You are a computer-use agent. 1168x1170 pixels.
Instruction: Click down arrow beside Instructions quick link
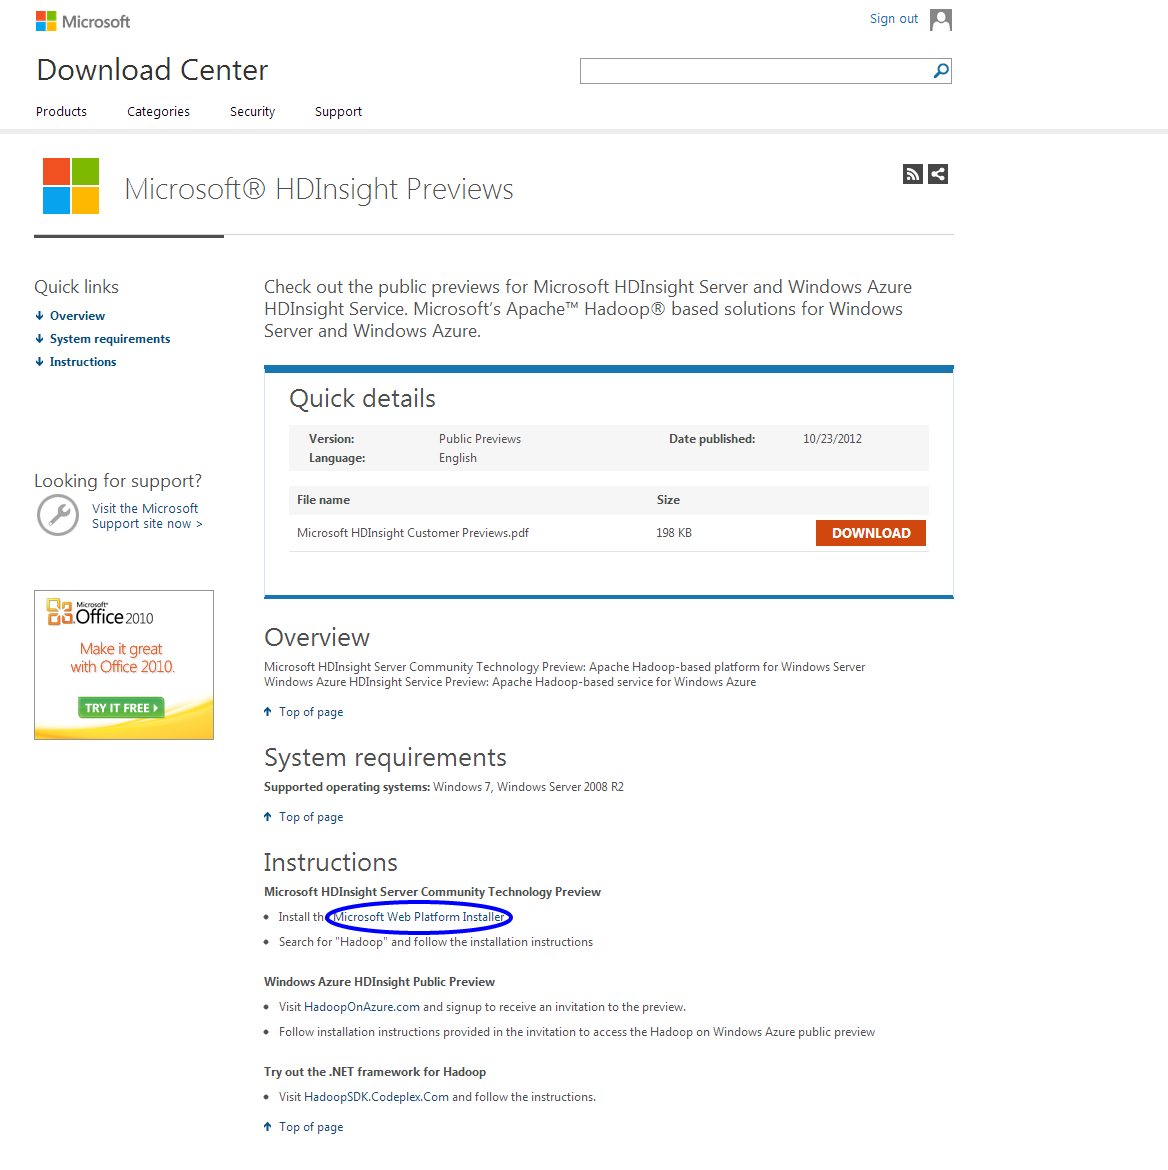(40, 362)
